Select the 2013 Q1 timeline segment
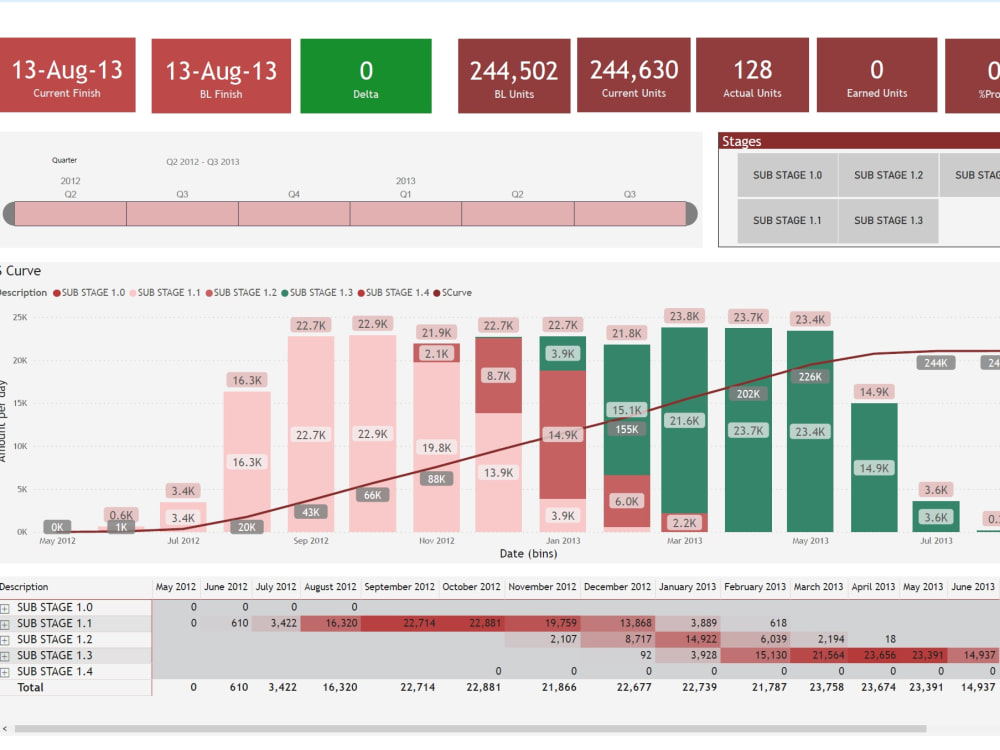1000x750 pixels. 406,214
